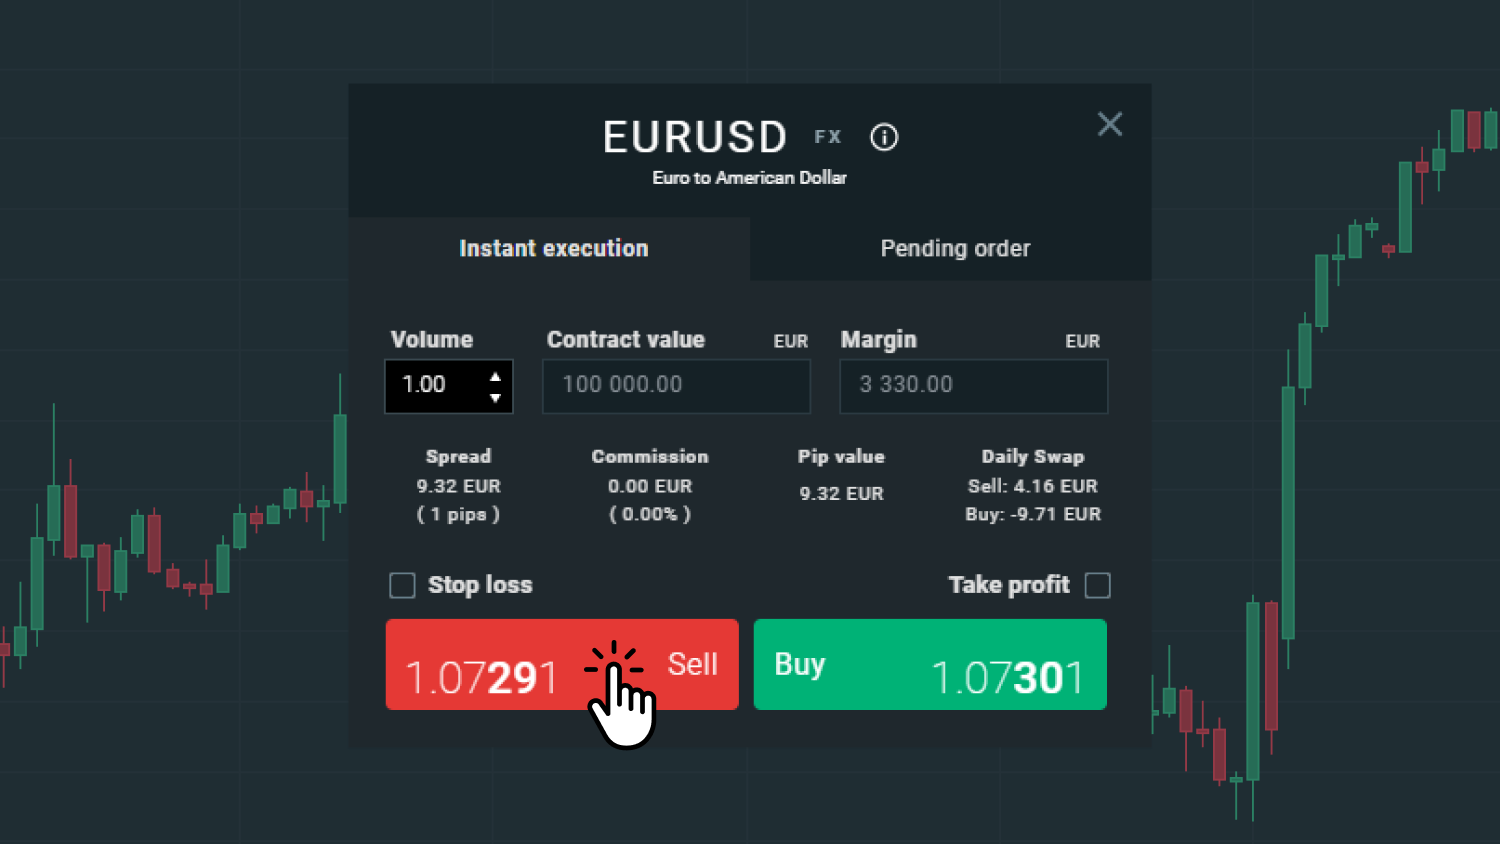Click the Commission percentage label
This screenshot has width=1500, height=844.
coord(650,514)
